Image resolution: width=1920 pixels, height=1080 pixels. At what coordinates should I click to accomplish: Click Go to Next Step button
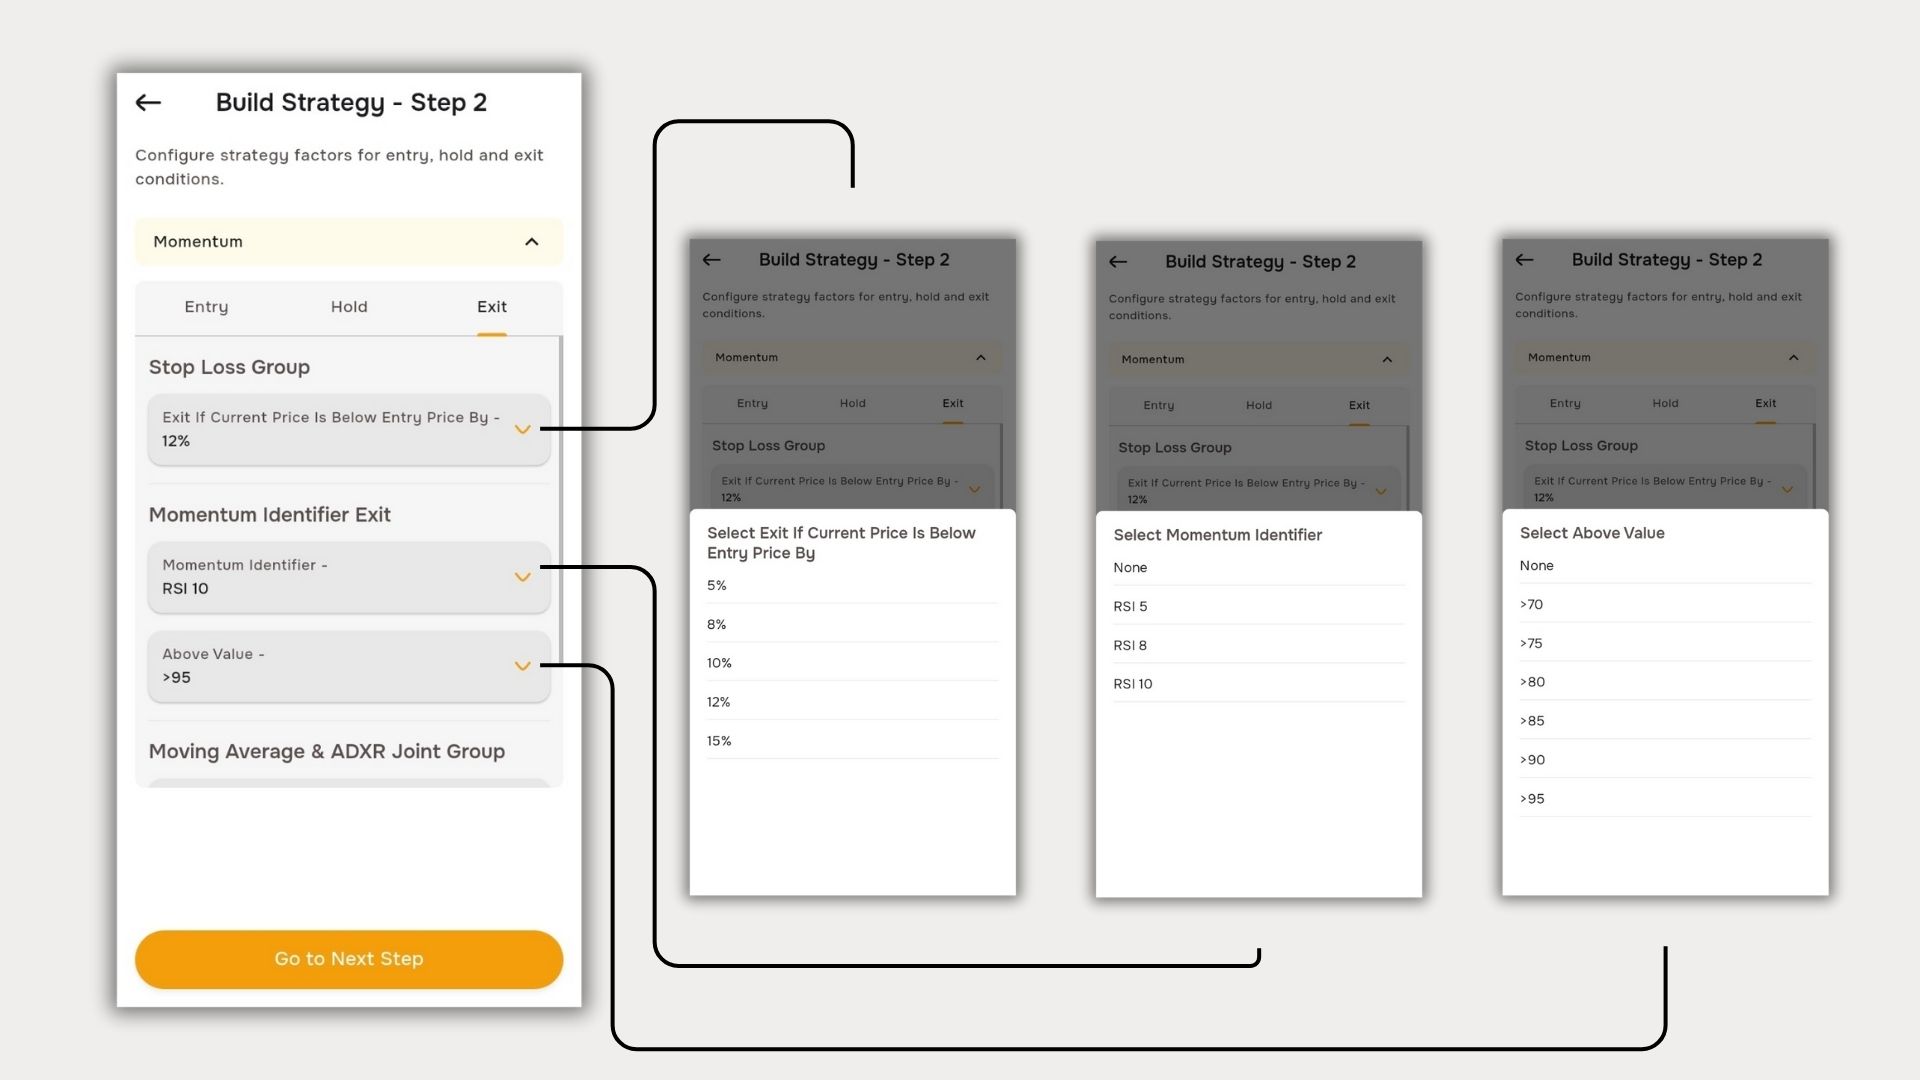click(x=349, y=959)
